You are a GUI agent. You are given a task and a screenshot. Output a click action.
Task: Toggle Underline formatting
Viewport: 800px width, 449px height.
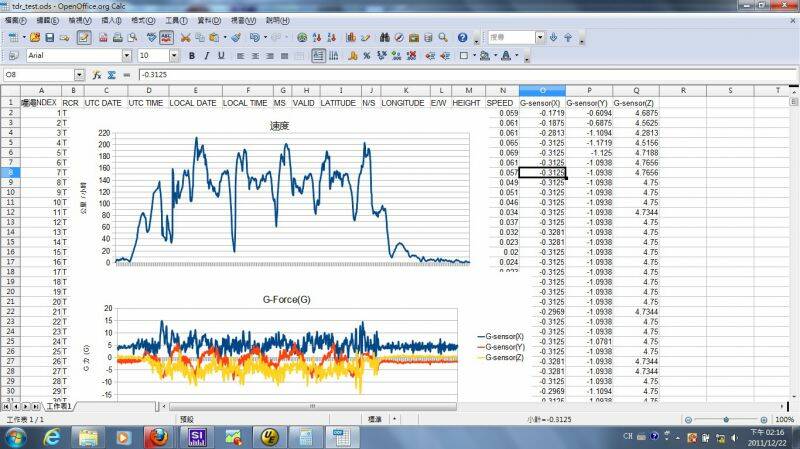tap(221, 56)
